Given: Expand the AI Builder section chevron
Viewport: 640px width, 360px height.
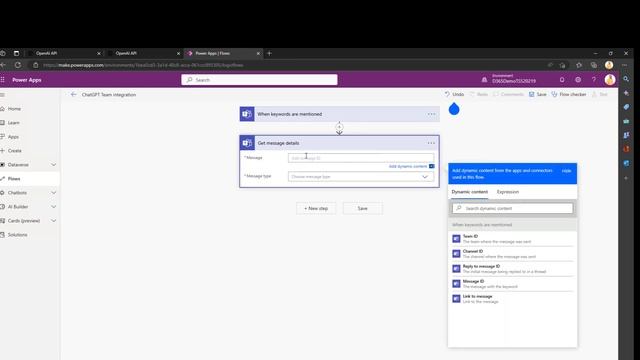Looking at the screenshot, I should 53,207.
